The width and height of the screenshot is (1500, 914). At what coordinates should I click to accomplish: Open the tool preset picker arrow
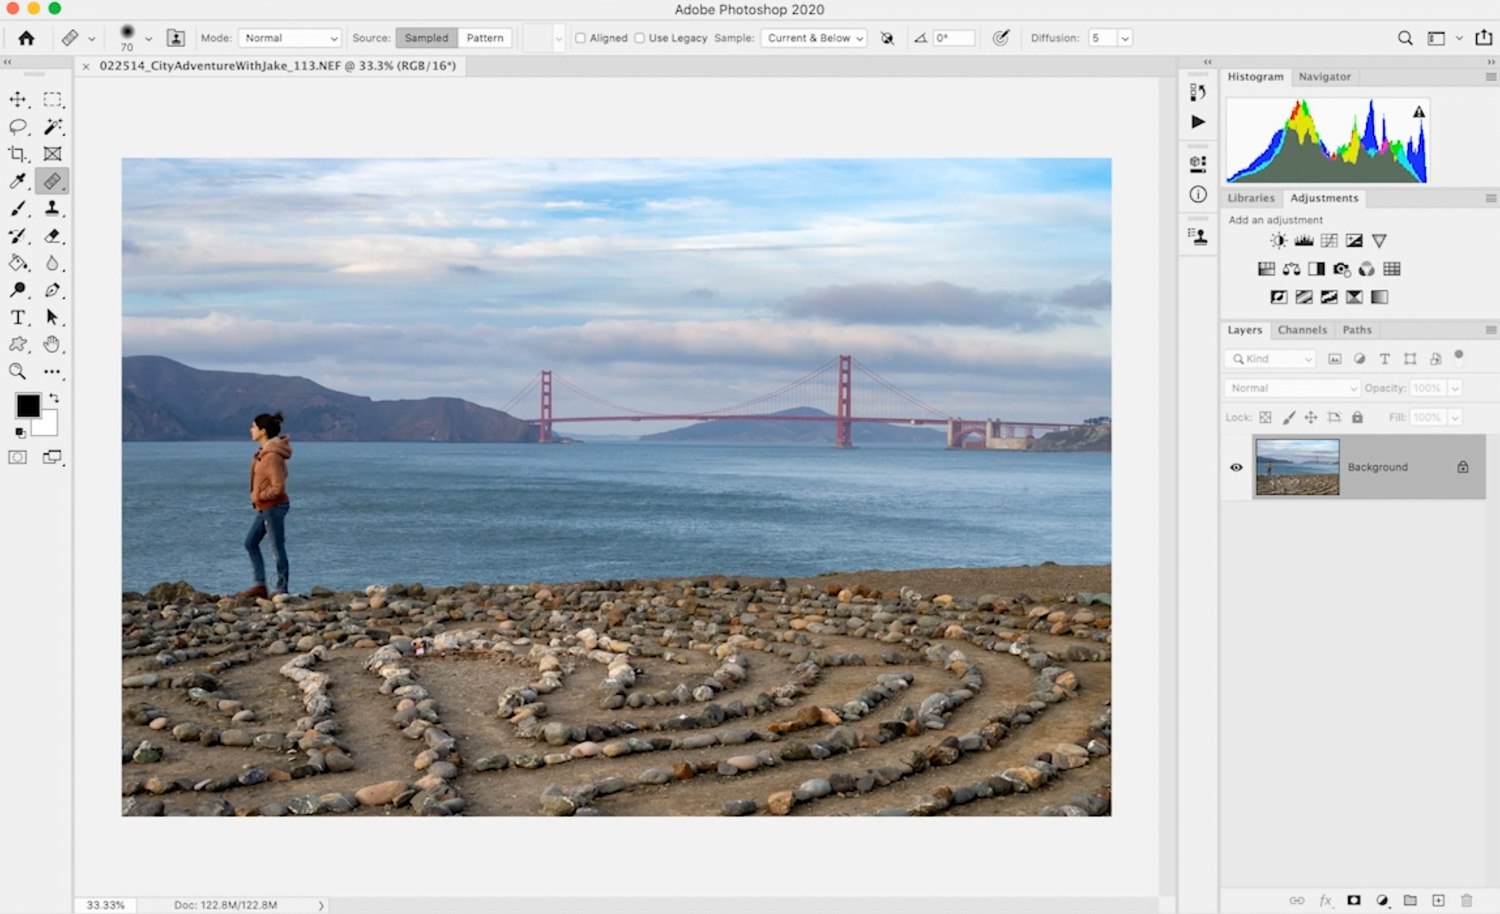91,39
